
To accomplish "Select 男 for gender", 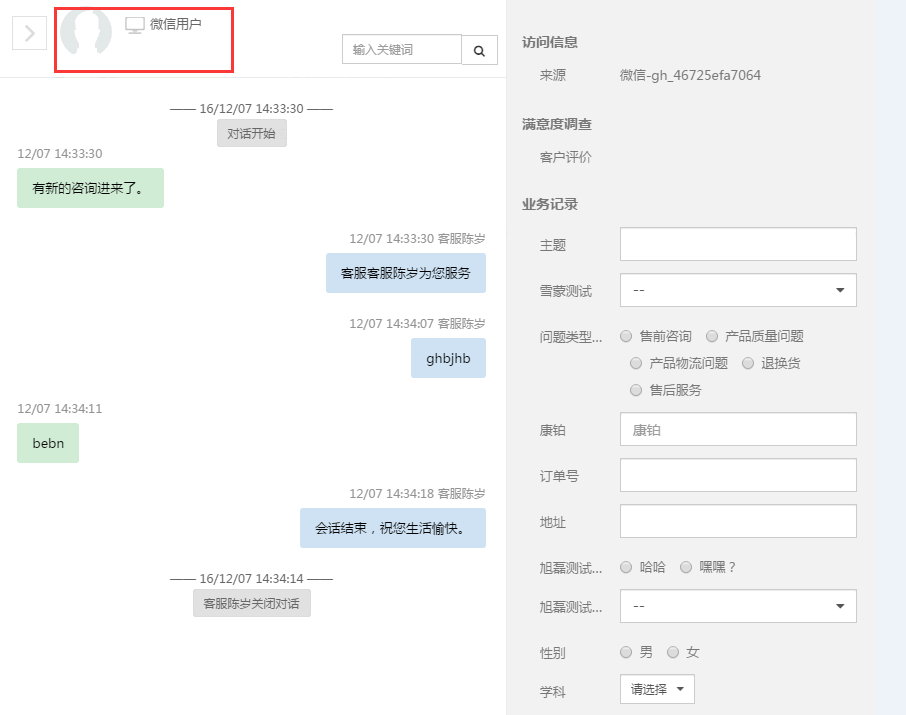I will click(x=626, y=652).
